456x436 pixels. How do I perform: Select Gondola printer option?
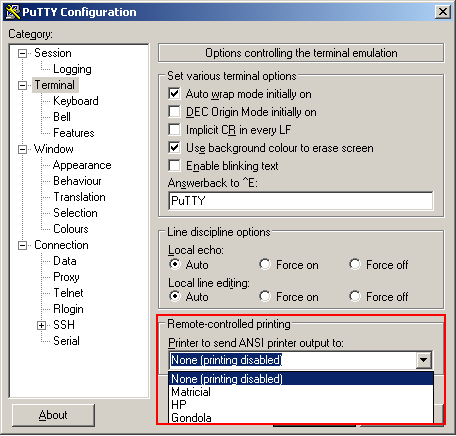(301, 418)
